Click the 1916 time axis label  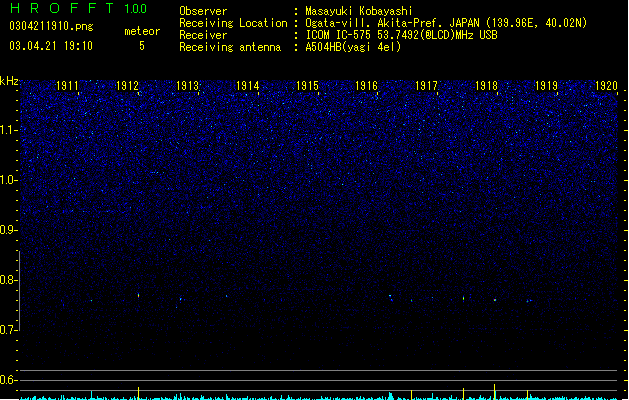click(x=367, y=86)
